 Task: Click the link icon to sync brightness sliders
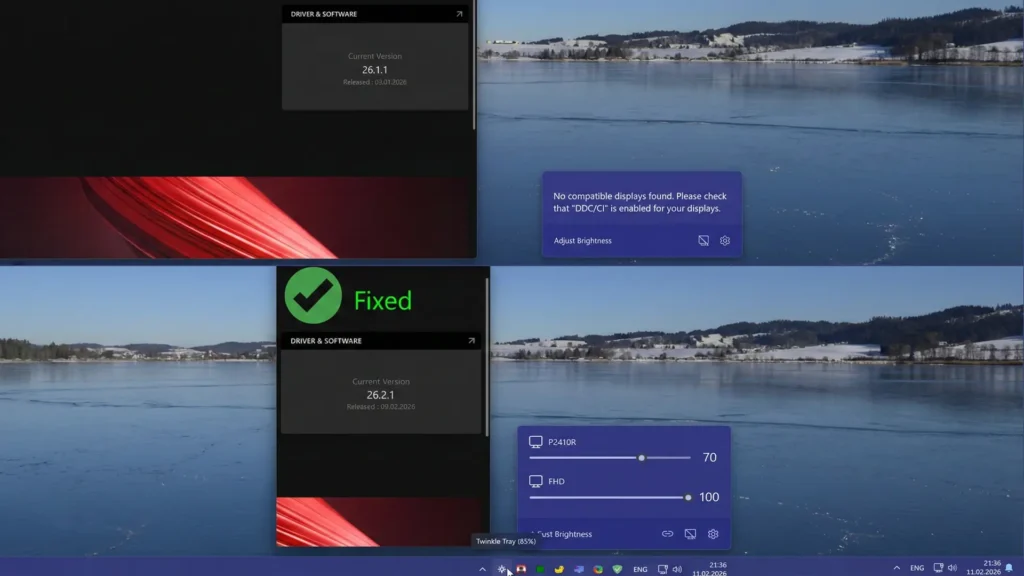pos(667,534)
